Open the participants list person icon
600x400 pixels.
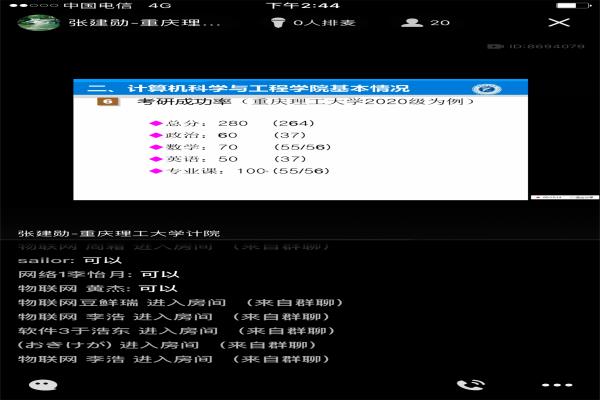(x=412, y=23)
